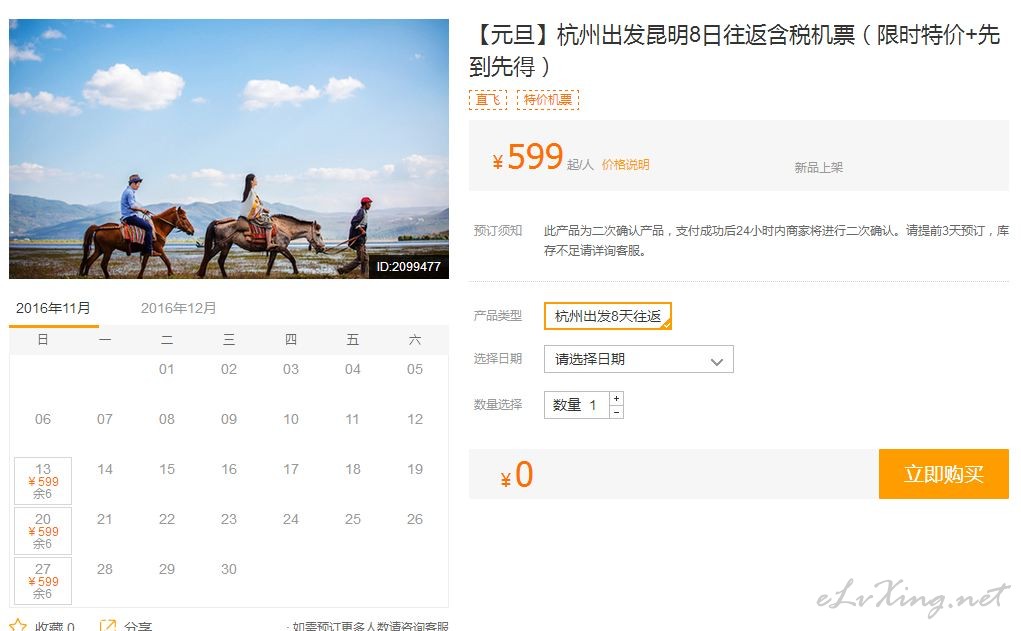Viewport: 1021px width, 631px height.
Task: Select November 20 date cell
Action: tap(43, 531)
